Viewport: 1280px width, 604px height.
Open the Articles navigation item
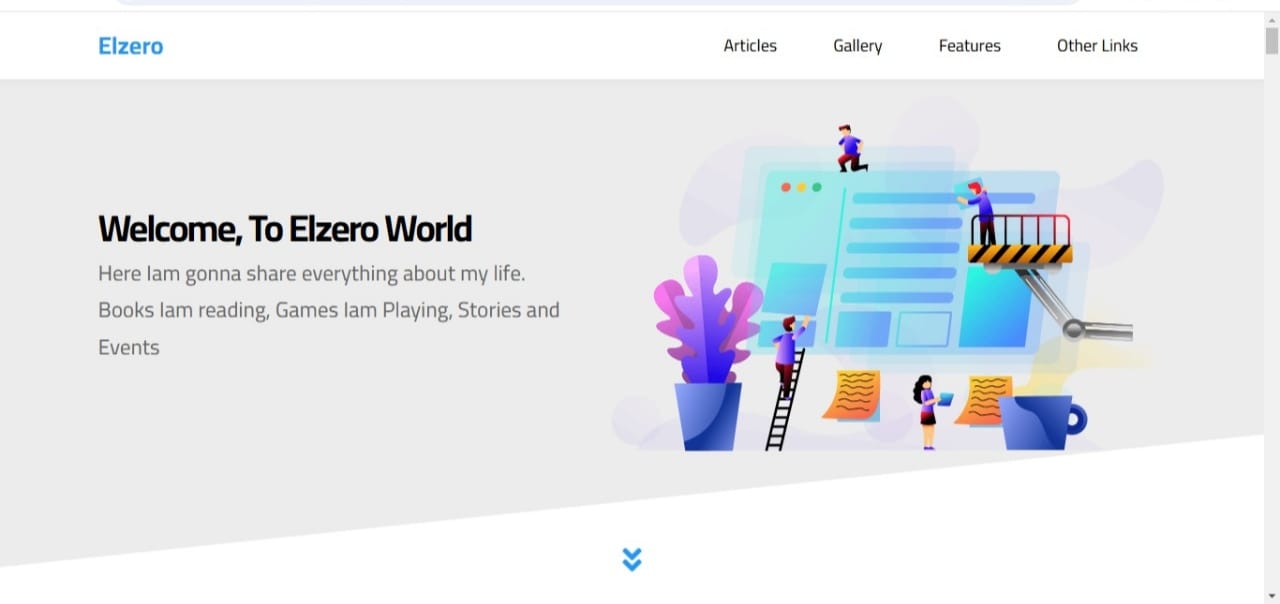(x=750, y=46)
